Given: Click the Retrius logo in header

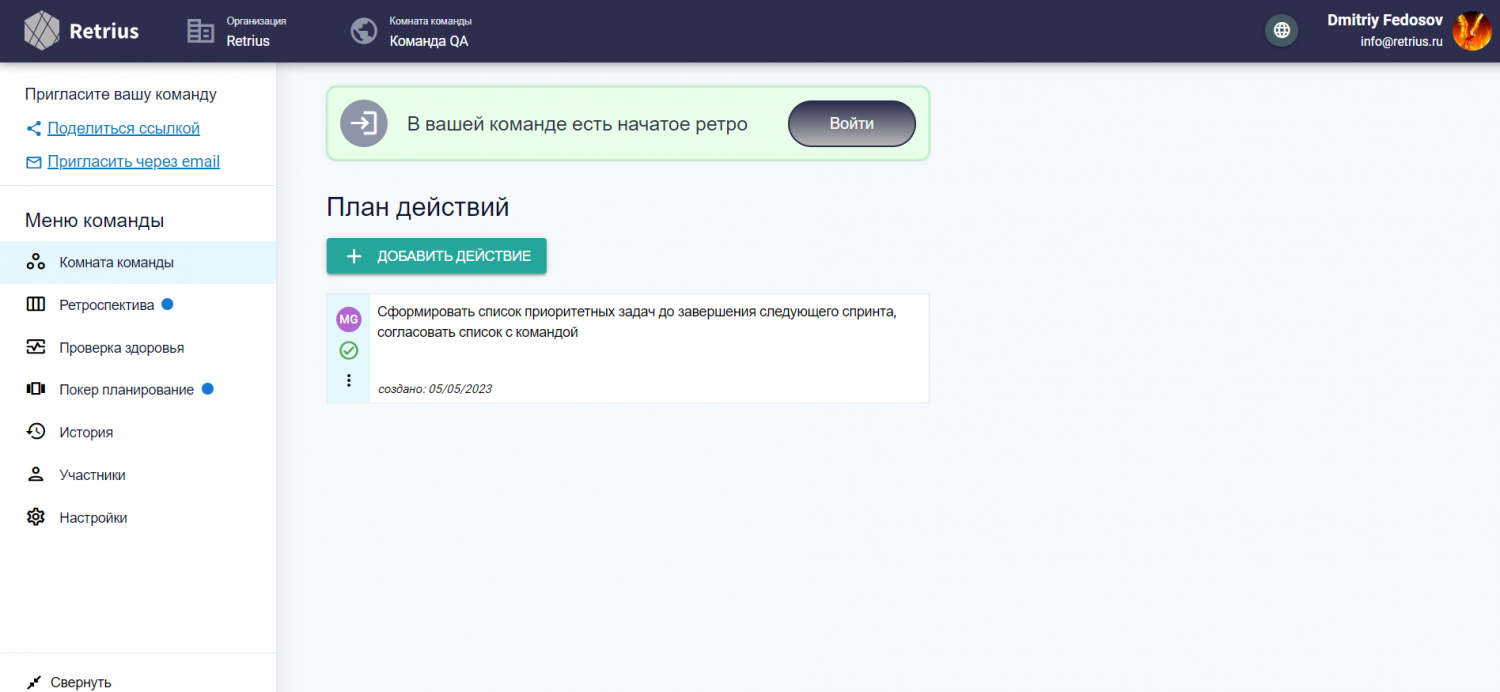Looking at the screenshot, I should [x=82, y=30].
